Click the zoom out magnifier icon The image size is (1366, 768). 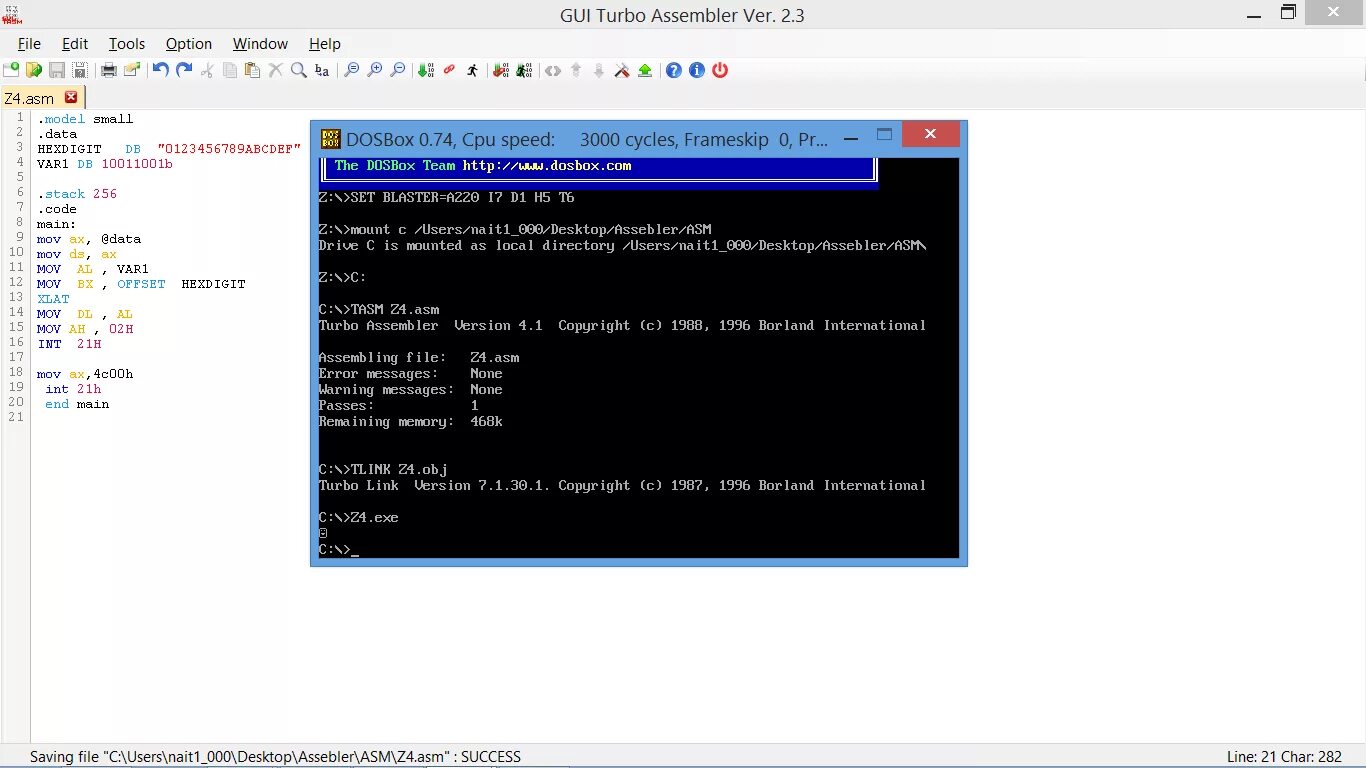pyautogui.click(x=398, y=70)
